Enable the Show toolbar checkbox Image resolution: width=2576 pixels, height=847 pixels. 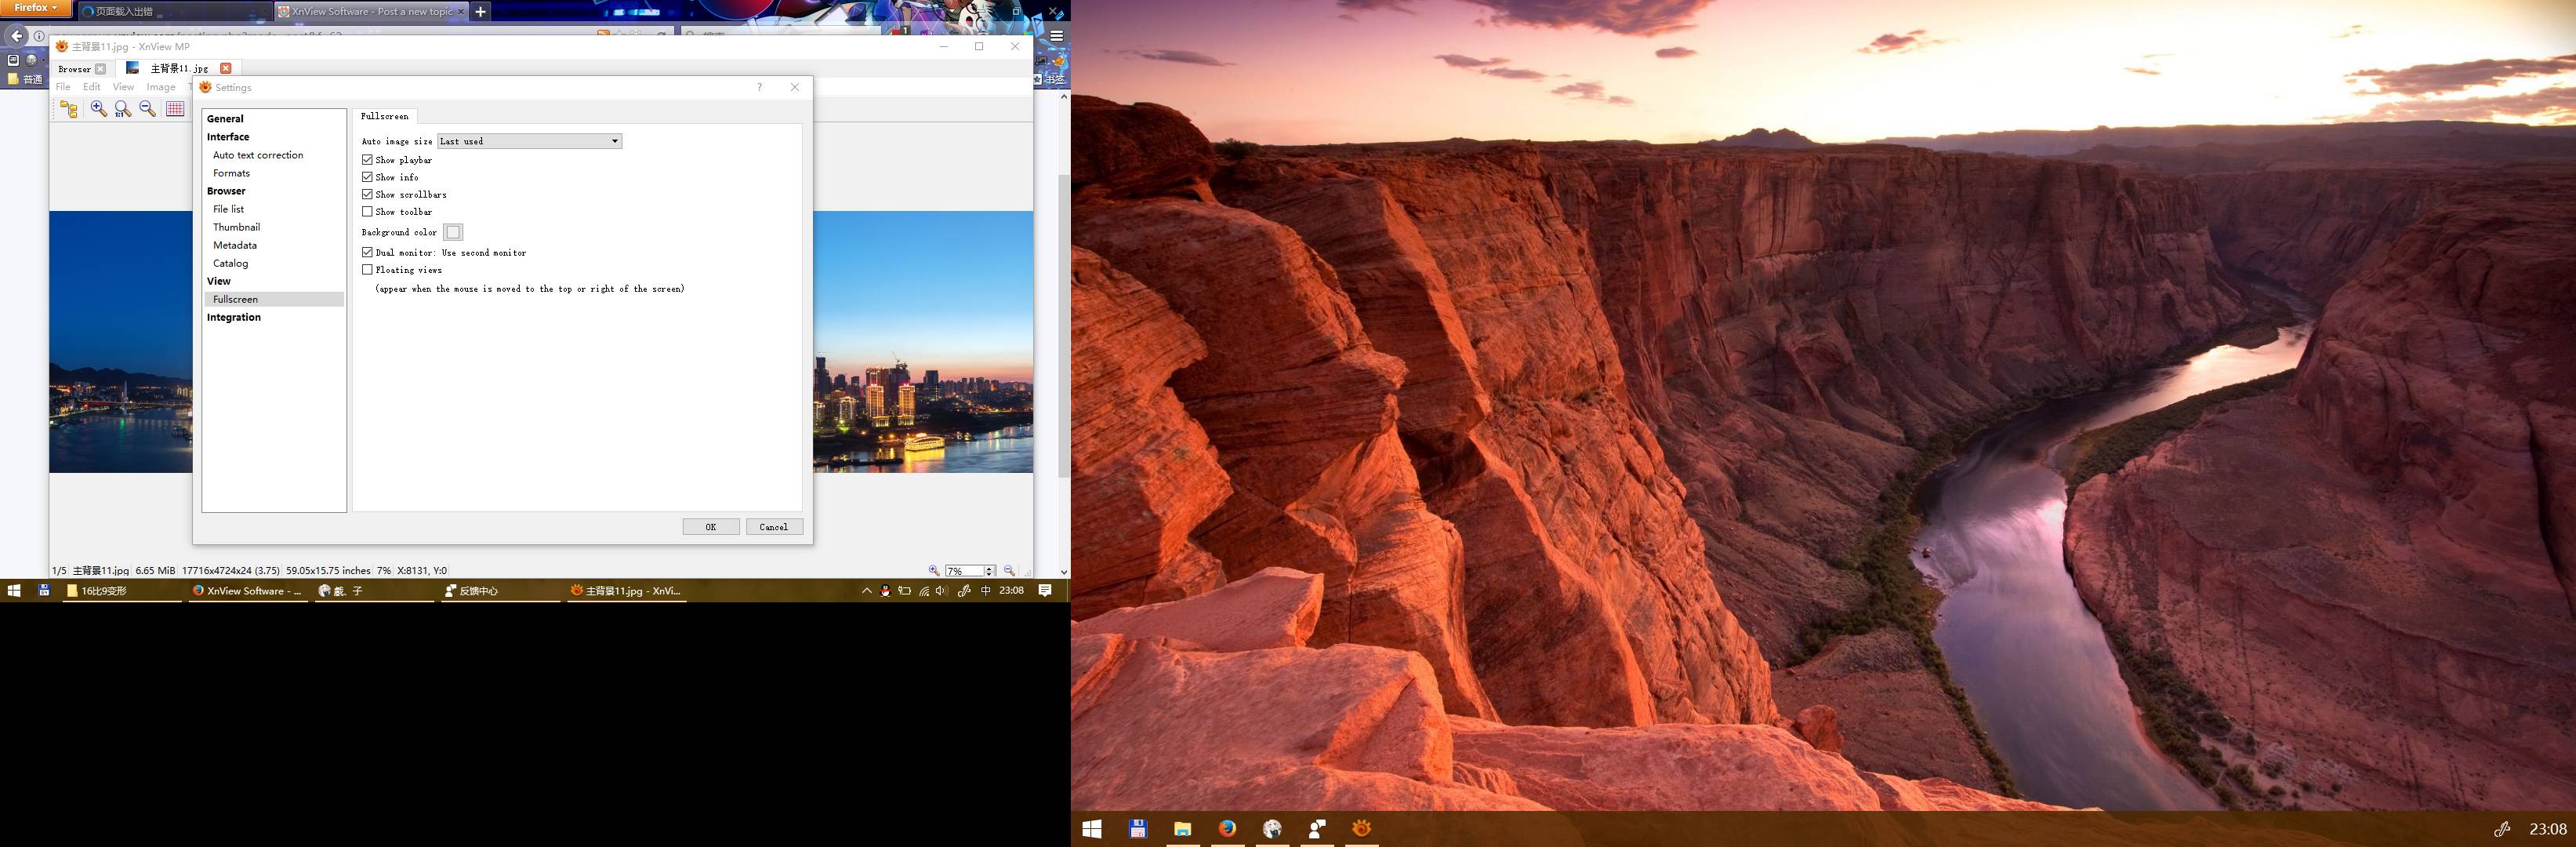pos(367,212)
